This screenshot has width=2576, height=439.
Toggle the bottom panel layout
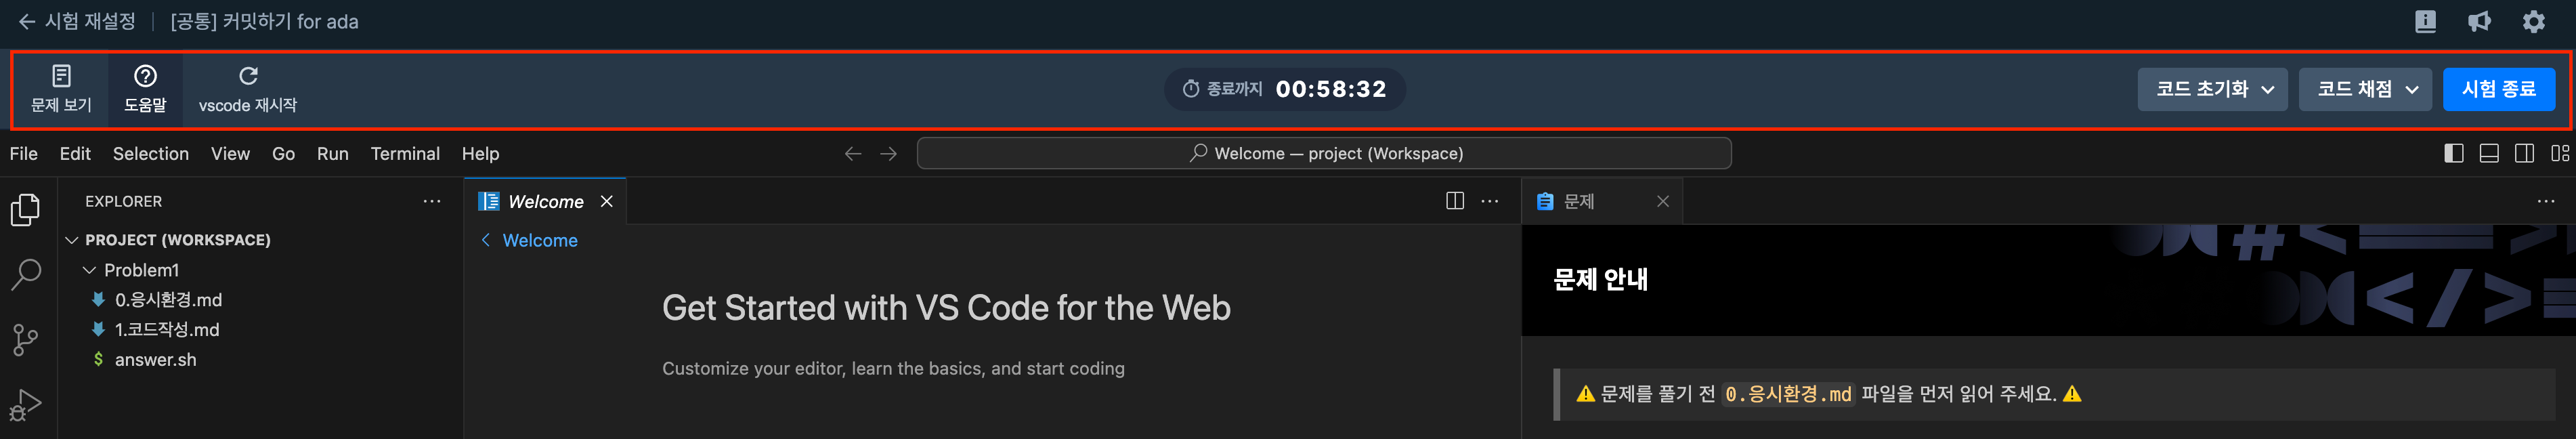[x=2489, y=153]
